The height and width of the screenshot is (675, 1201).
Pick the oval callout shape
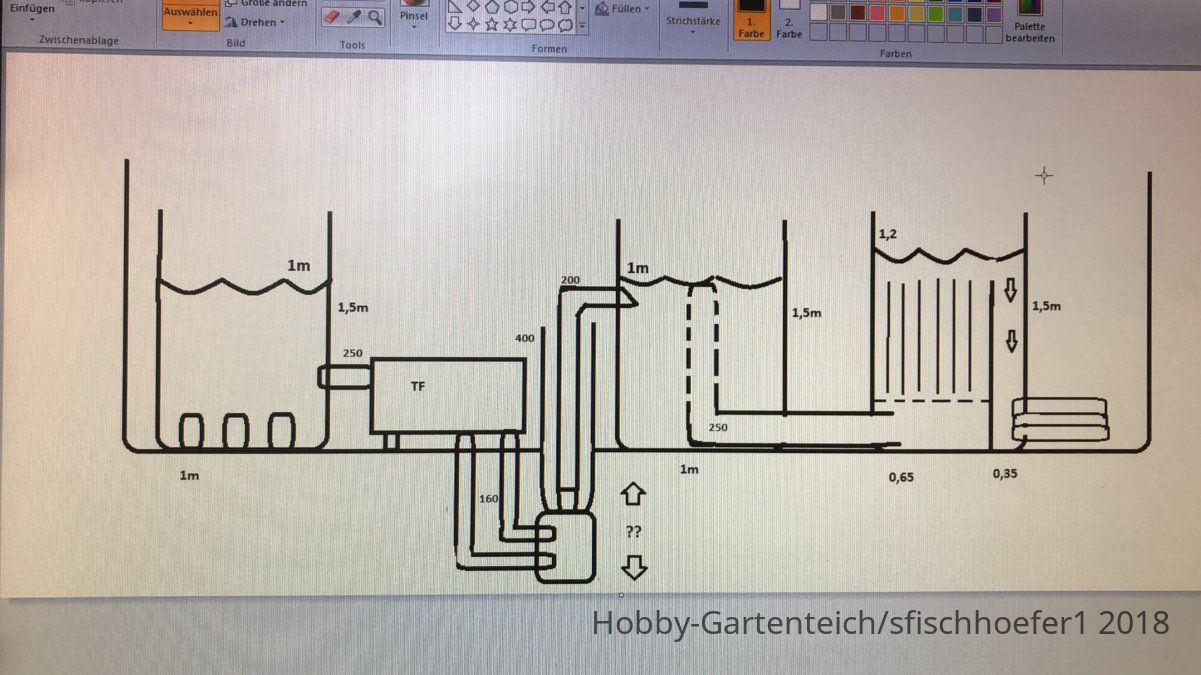click(x=546, y=24)
